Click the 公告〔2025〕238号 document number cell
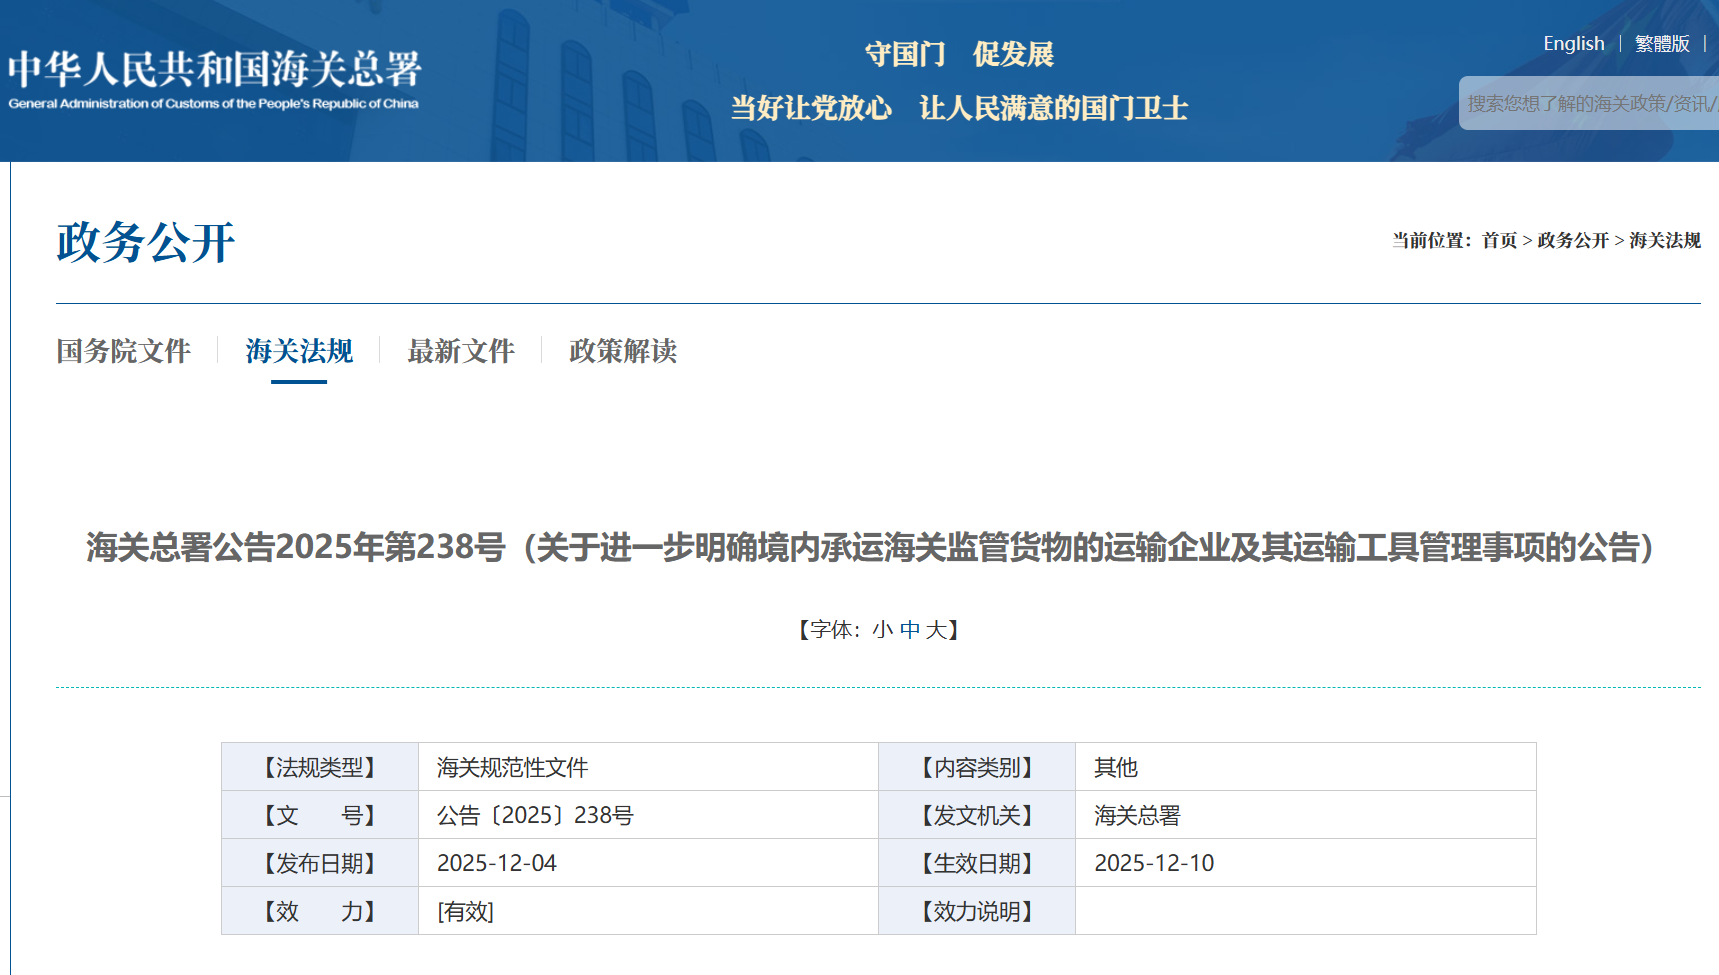 point(535,815)
